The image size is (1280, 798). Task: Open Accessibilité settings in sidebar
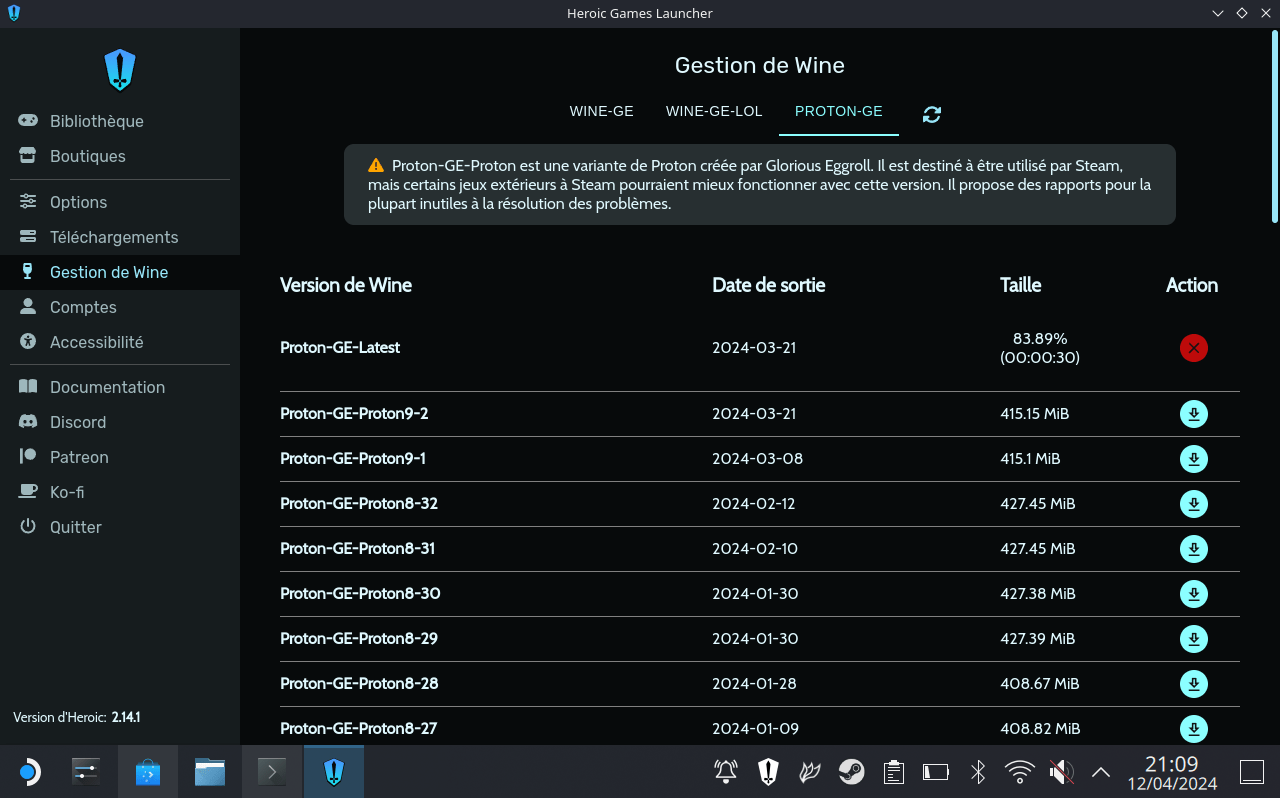120,342
